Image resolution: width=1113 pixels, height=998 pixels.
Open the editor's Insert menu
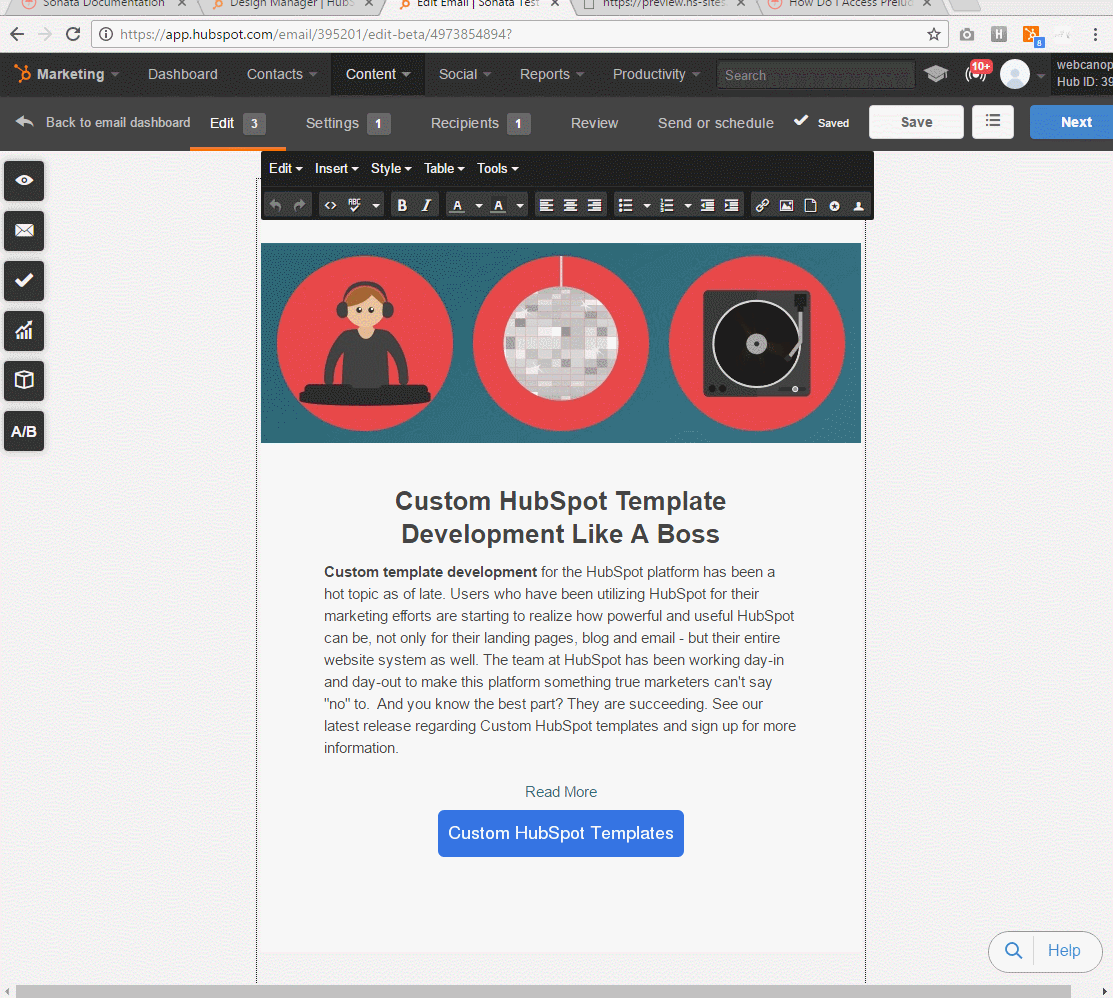[336, 168]
